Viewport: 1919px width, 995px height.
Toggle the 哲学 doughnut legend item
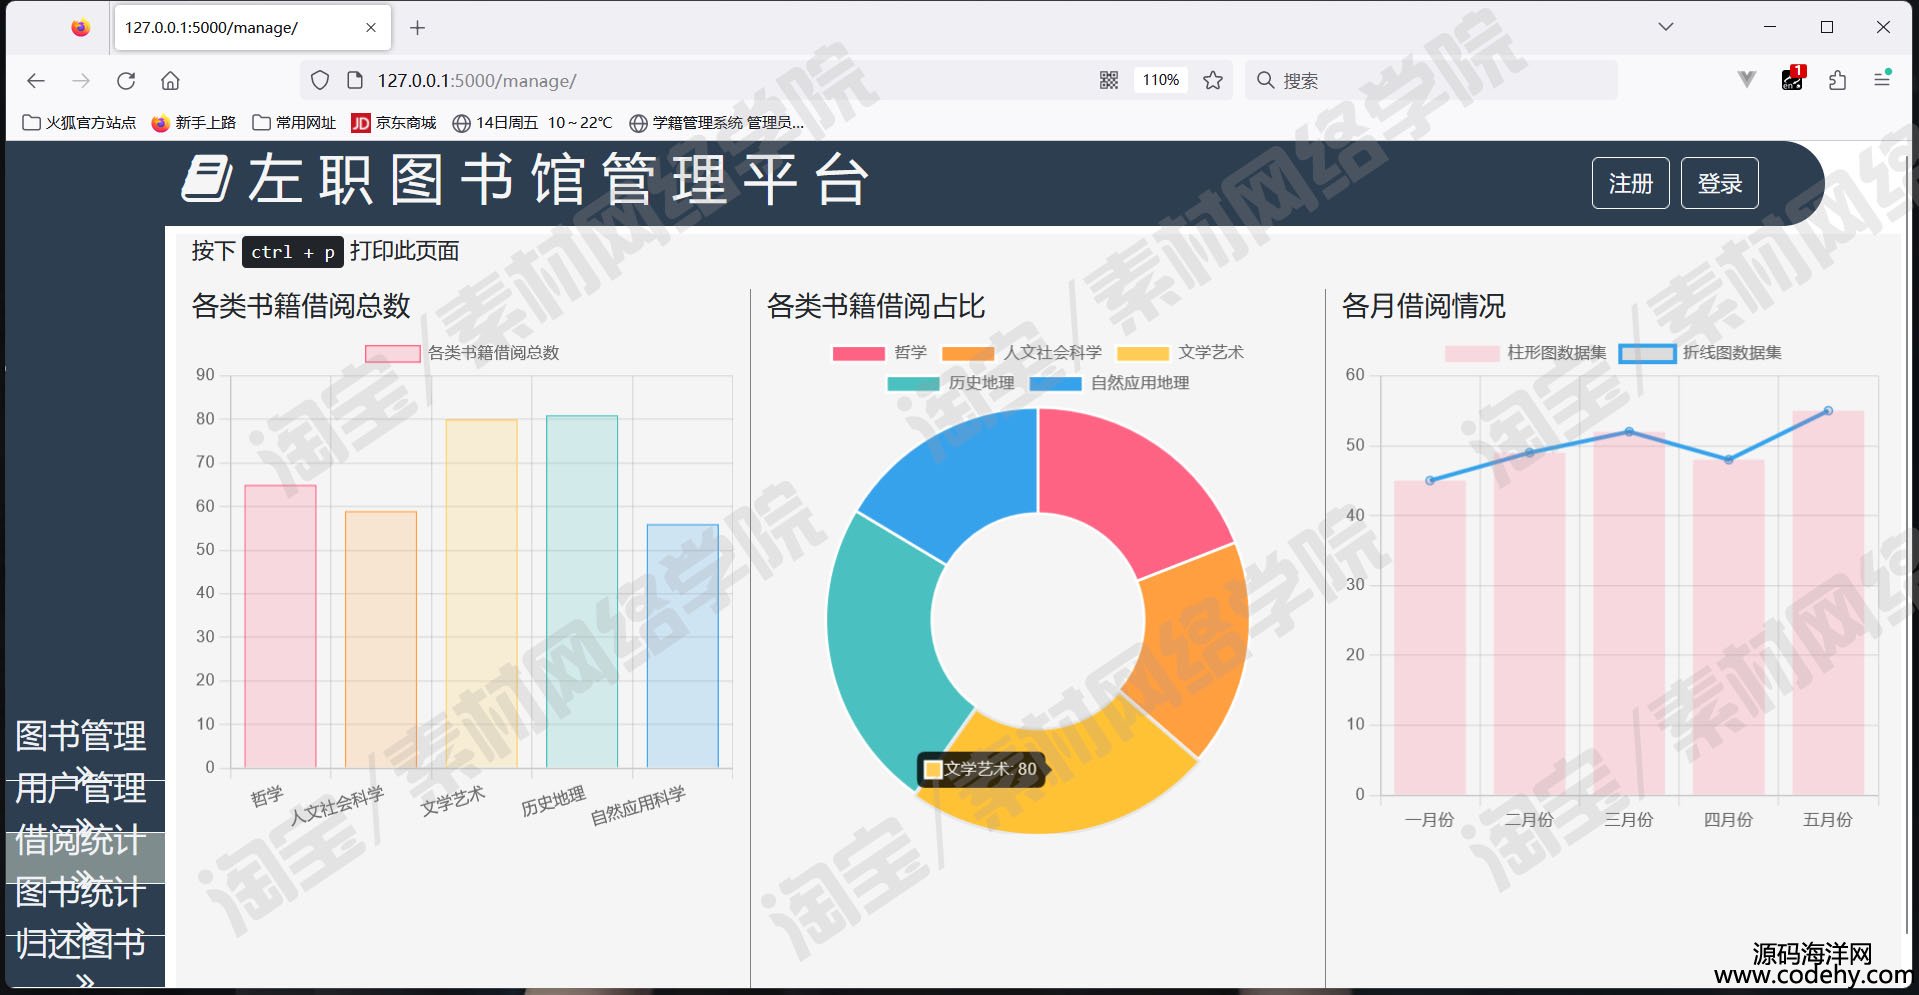point(879,353)
